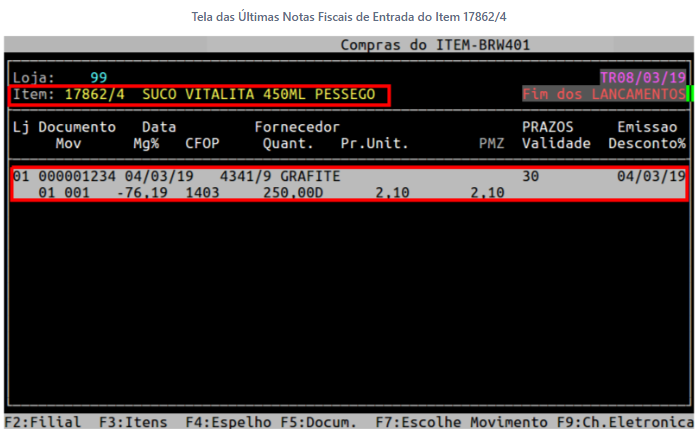The width and height of the screenshot is (699, 431).
Task: Click the PRAZOS column header
Action: pyautogui.click(x=550, y=127)
